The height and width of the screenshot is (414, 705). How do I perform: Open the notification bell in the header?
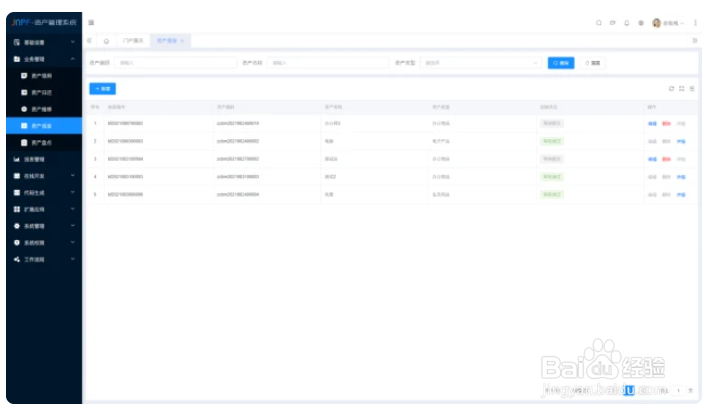(x=627, y=23)
